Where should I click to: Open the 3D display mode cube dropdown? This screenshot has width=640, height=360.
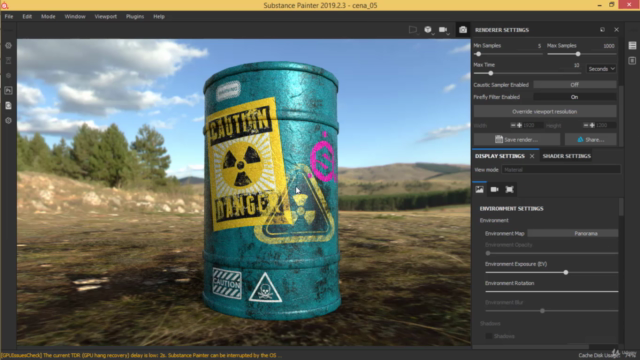click(428, 30)
